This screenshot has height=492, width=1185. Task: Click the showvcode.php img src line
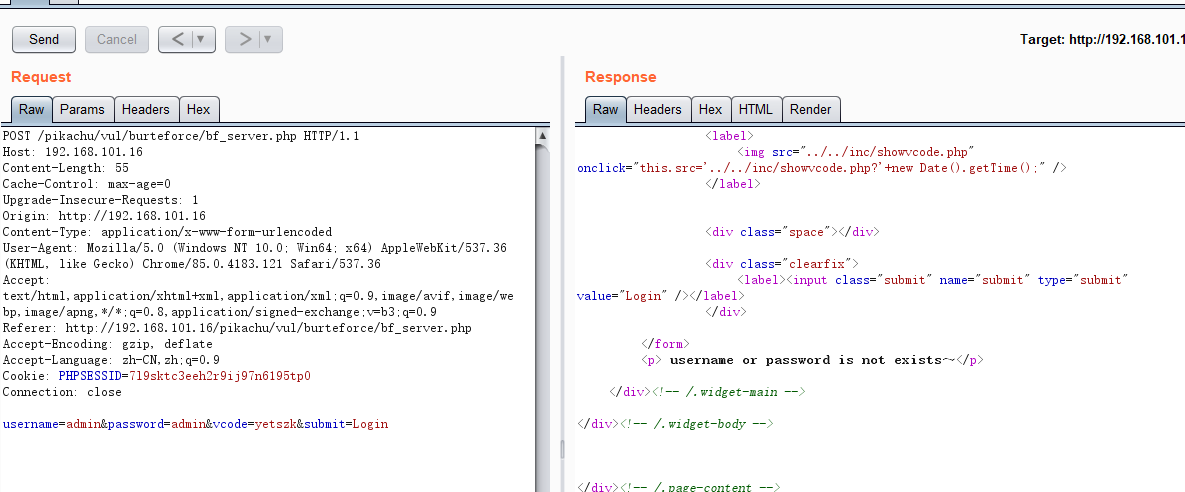tap(856, 152)
